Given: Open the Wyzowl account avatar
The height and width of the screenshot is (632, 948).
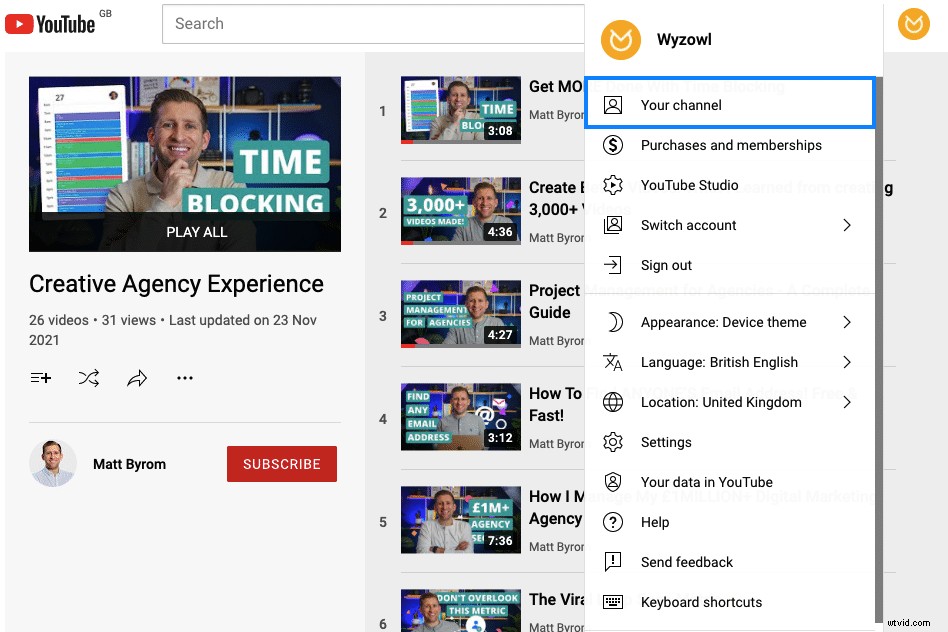Looking at the screenshot, I should (x=913, y=23).
